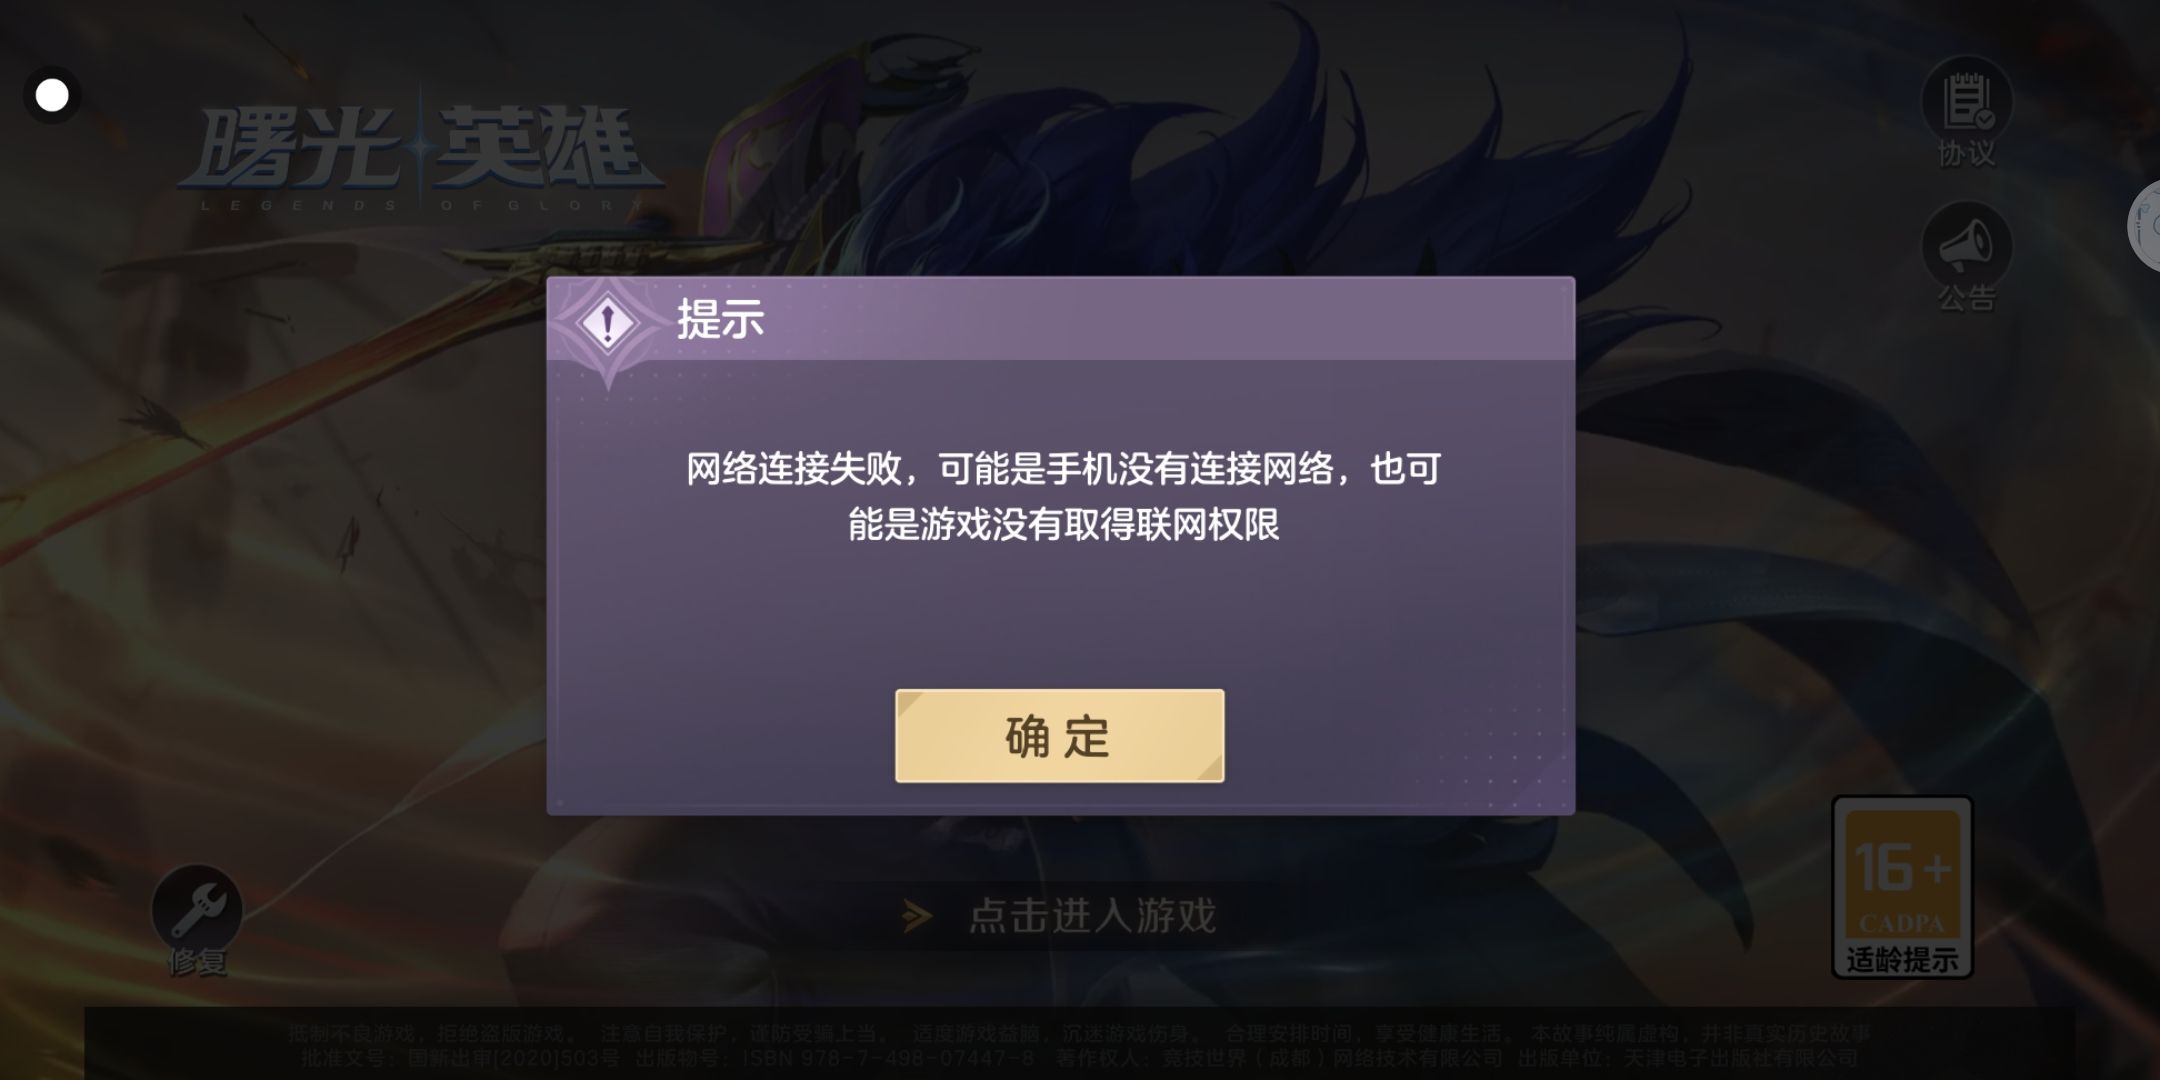Tap the white floating dot button
Image resolution: width=2160 pixels, height=1080 pixels.
52,96
